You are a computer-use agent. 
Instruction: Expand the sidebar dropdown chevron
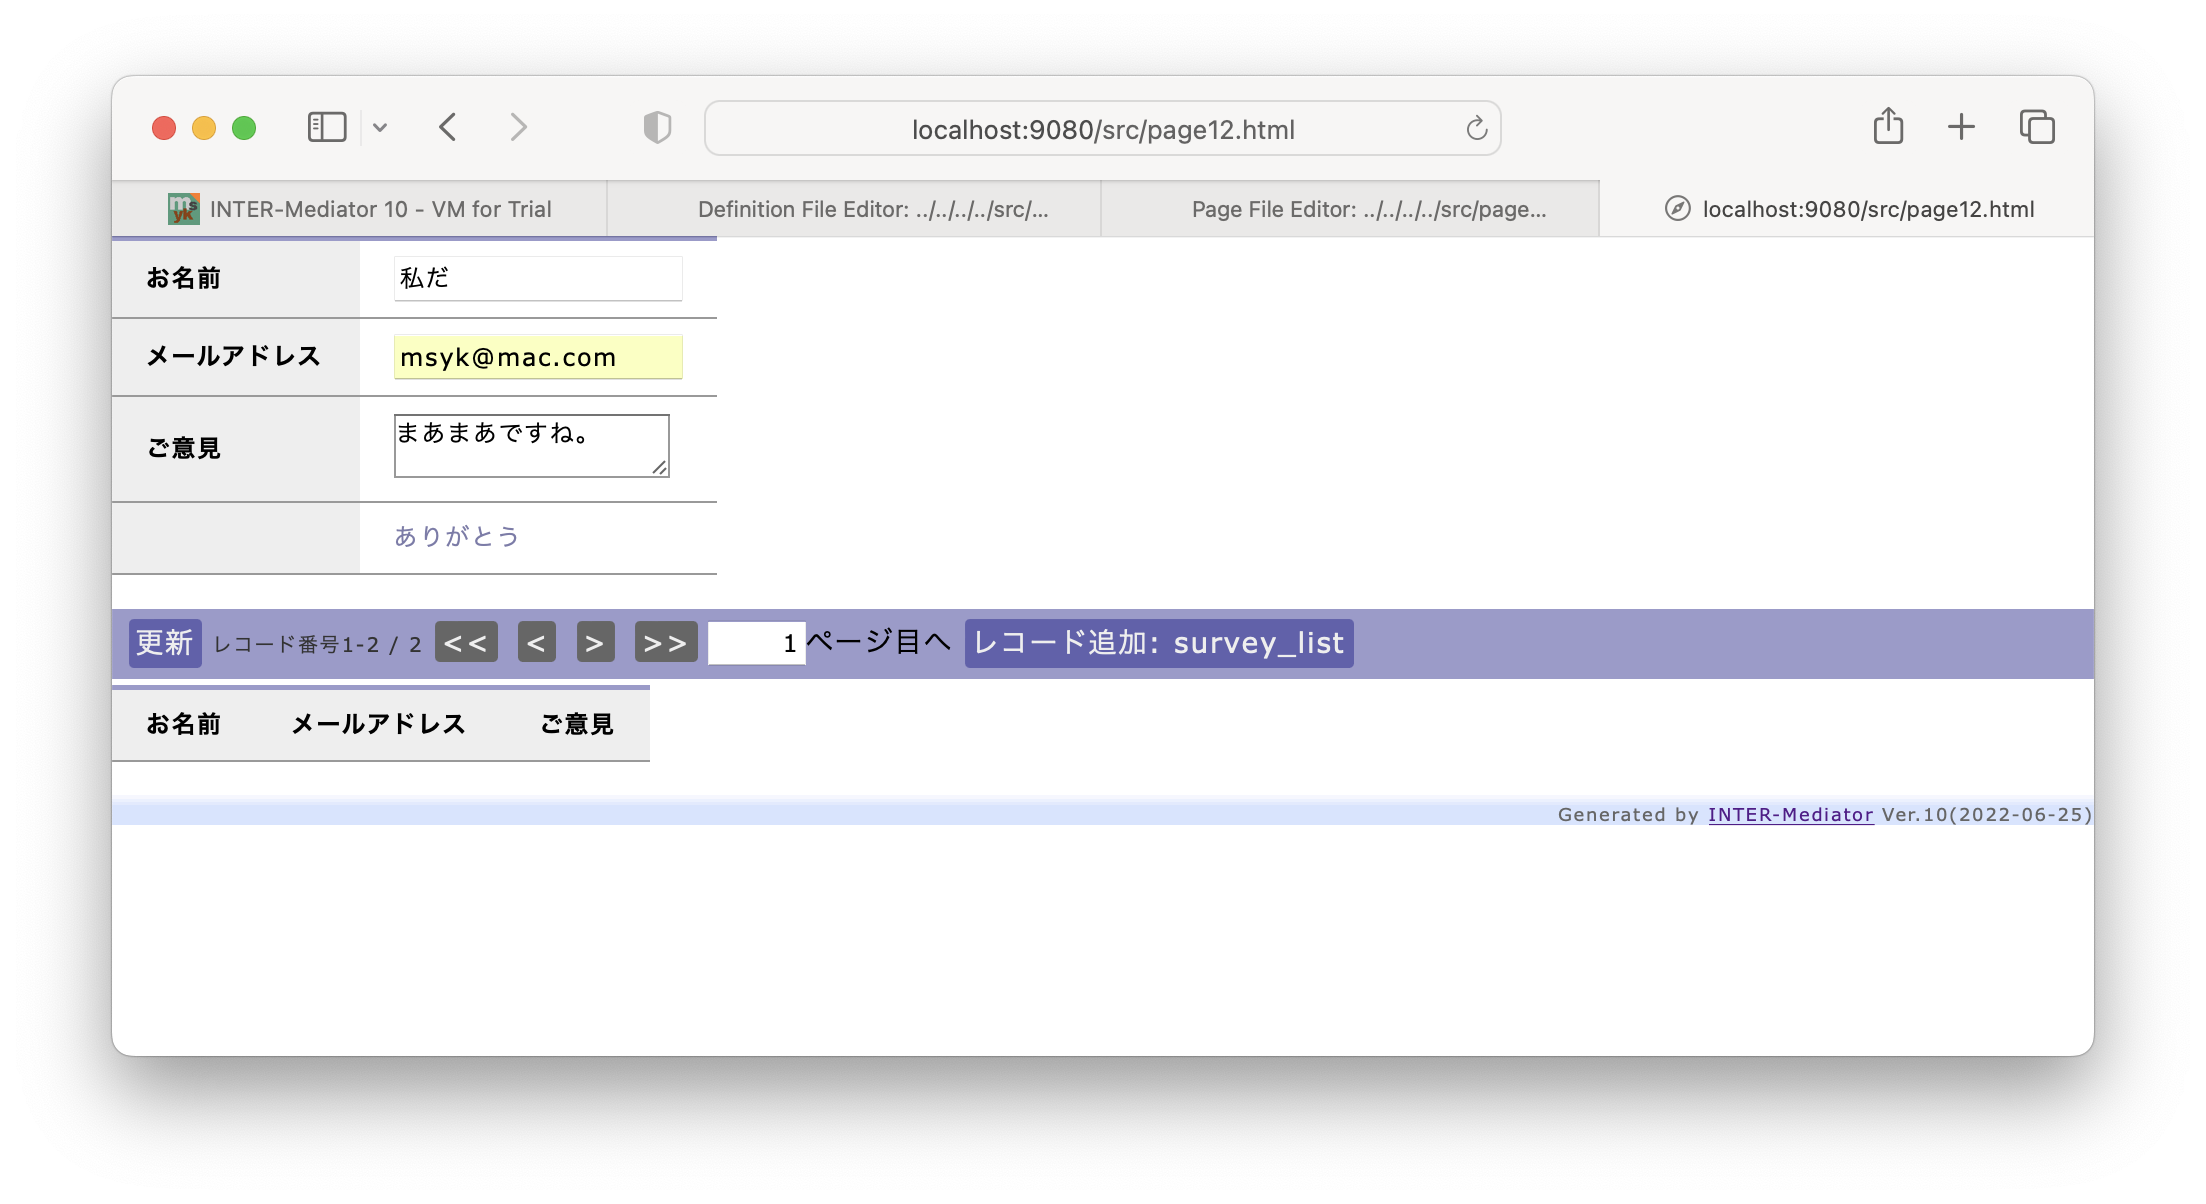[x=380, y=128]
